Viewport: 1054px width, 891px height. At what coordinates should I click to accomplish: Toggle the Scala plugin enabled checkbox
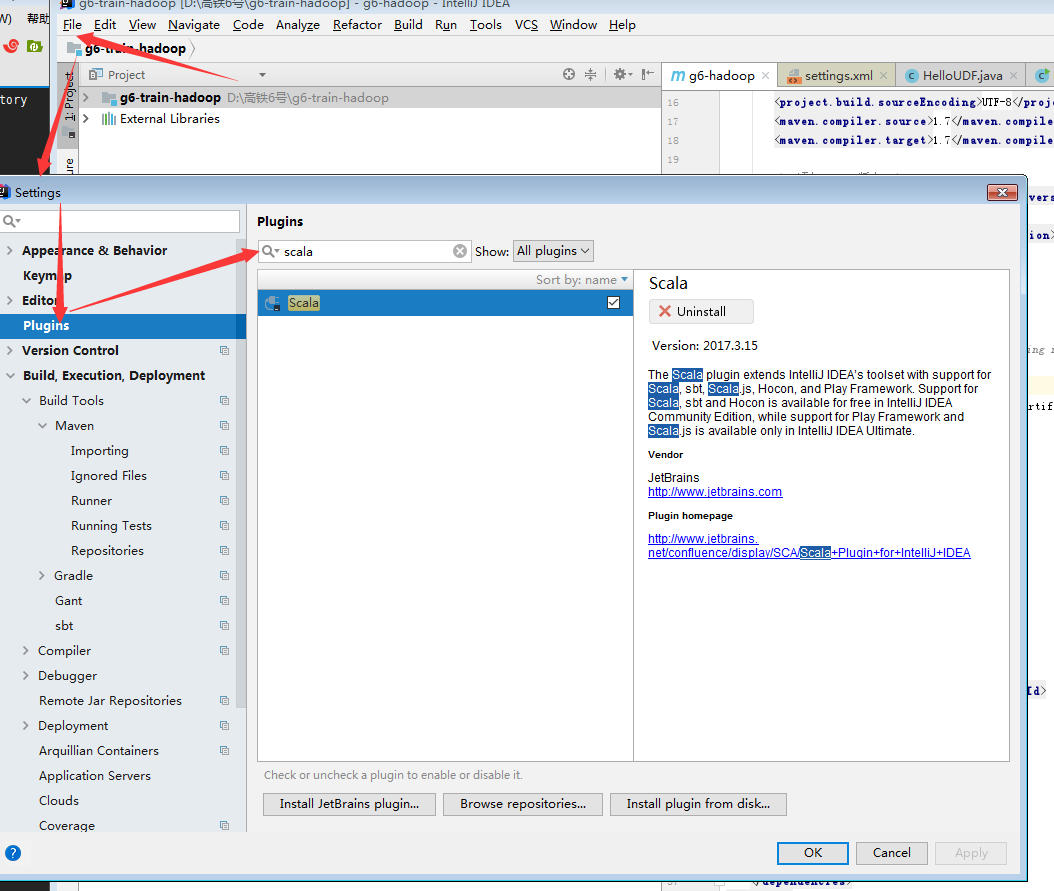(613, 302)
